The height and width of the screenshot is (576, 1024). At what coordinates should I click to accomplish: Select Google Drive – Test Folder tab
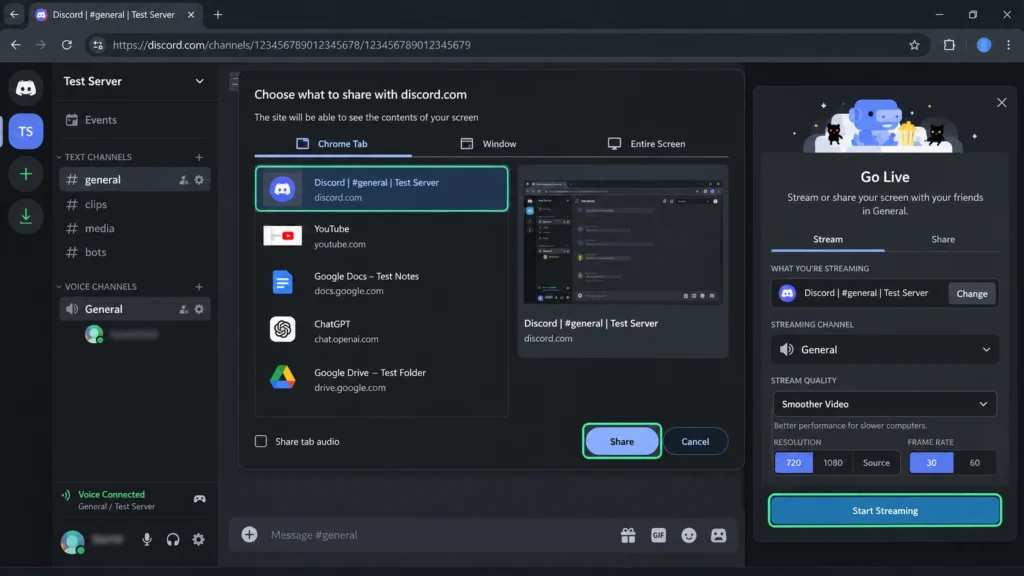coord(381,379)
